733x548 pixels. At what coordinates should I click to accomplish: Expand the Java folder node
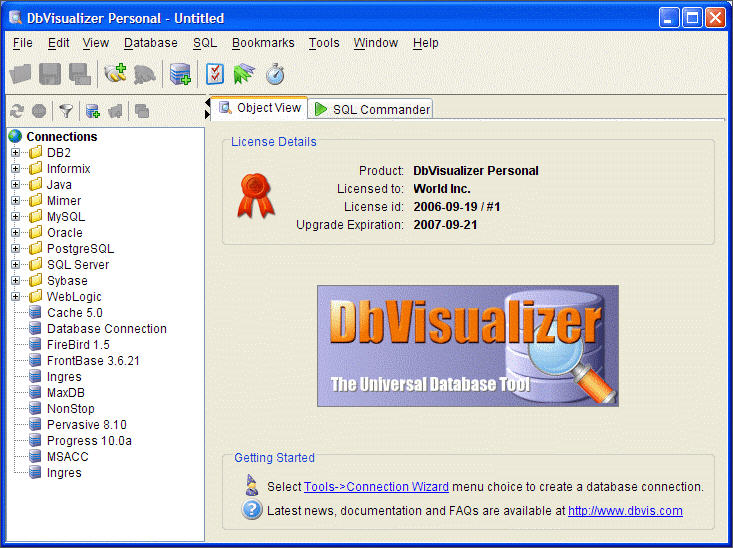(15, 184)
